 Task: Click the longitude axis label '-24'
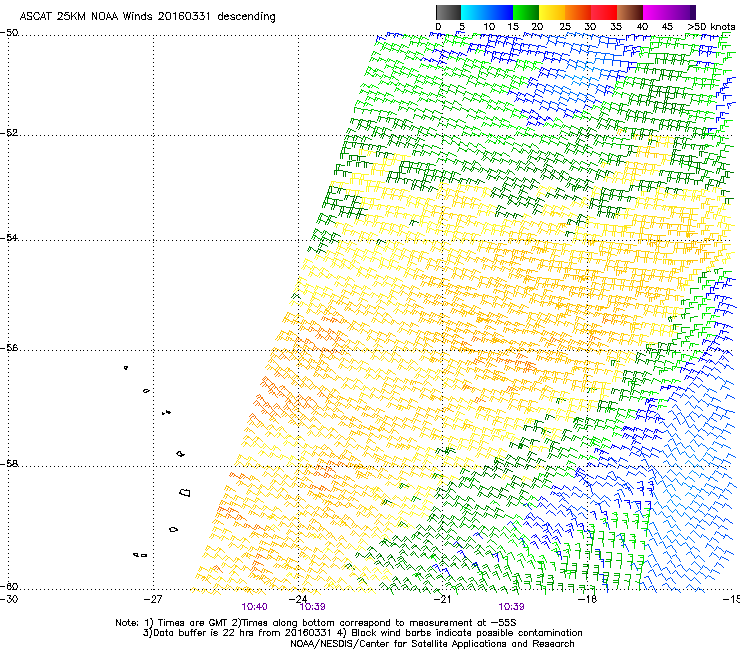[298, 599]
